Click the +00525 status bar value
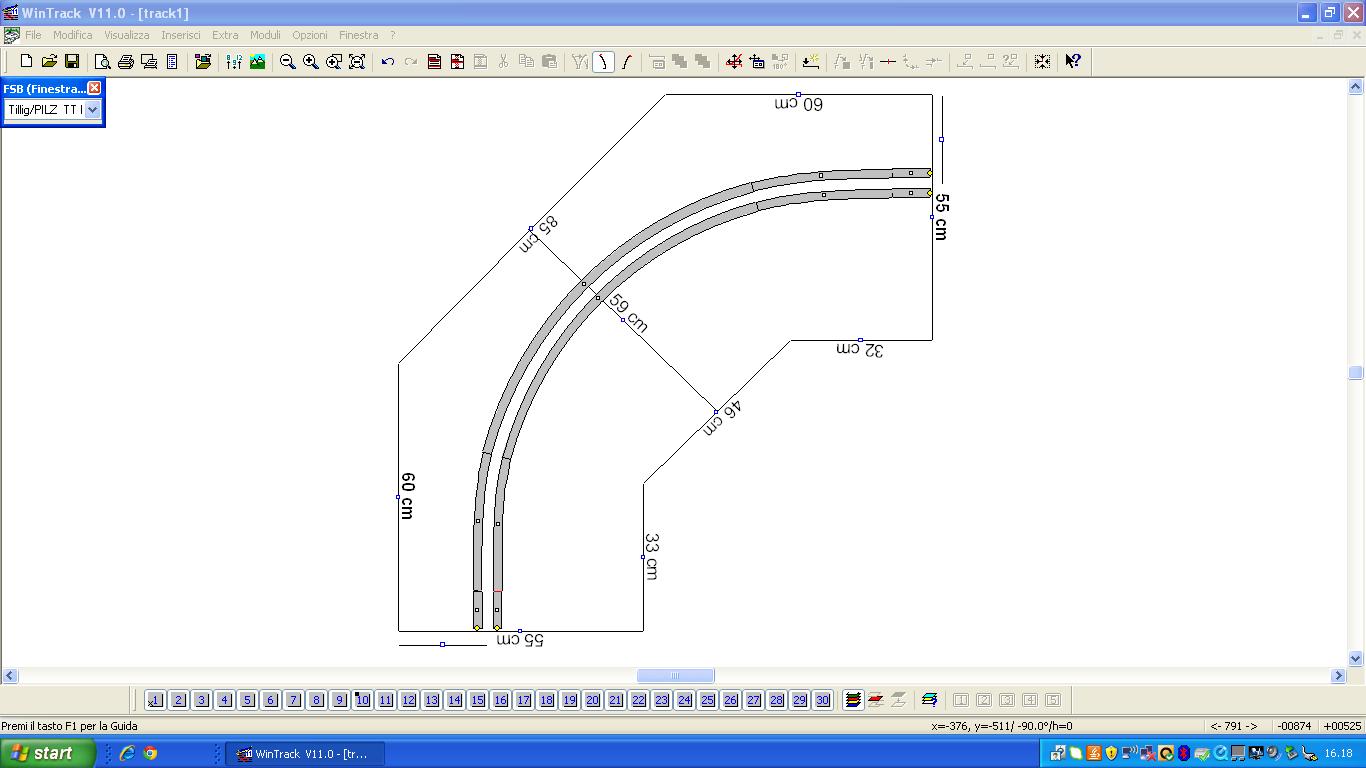This screenshot has height=768, width=1366. tap(1342, 726)
